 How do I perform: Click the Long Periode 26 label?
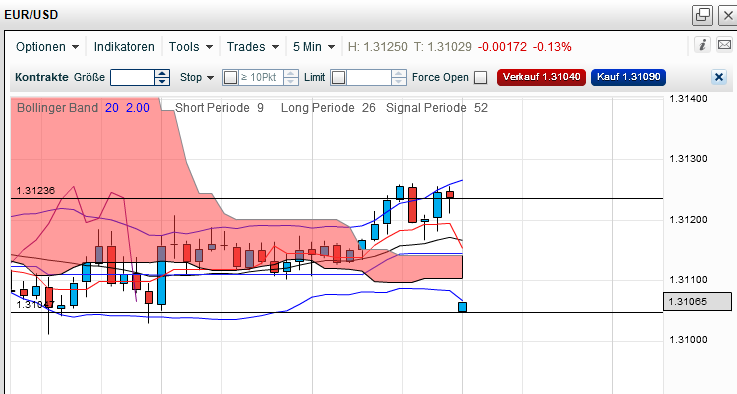point(328,108)
